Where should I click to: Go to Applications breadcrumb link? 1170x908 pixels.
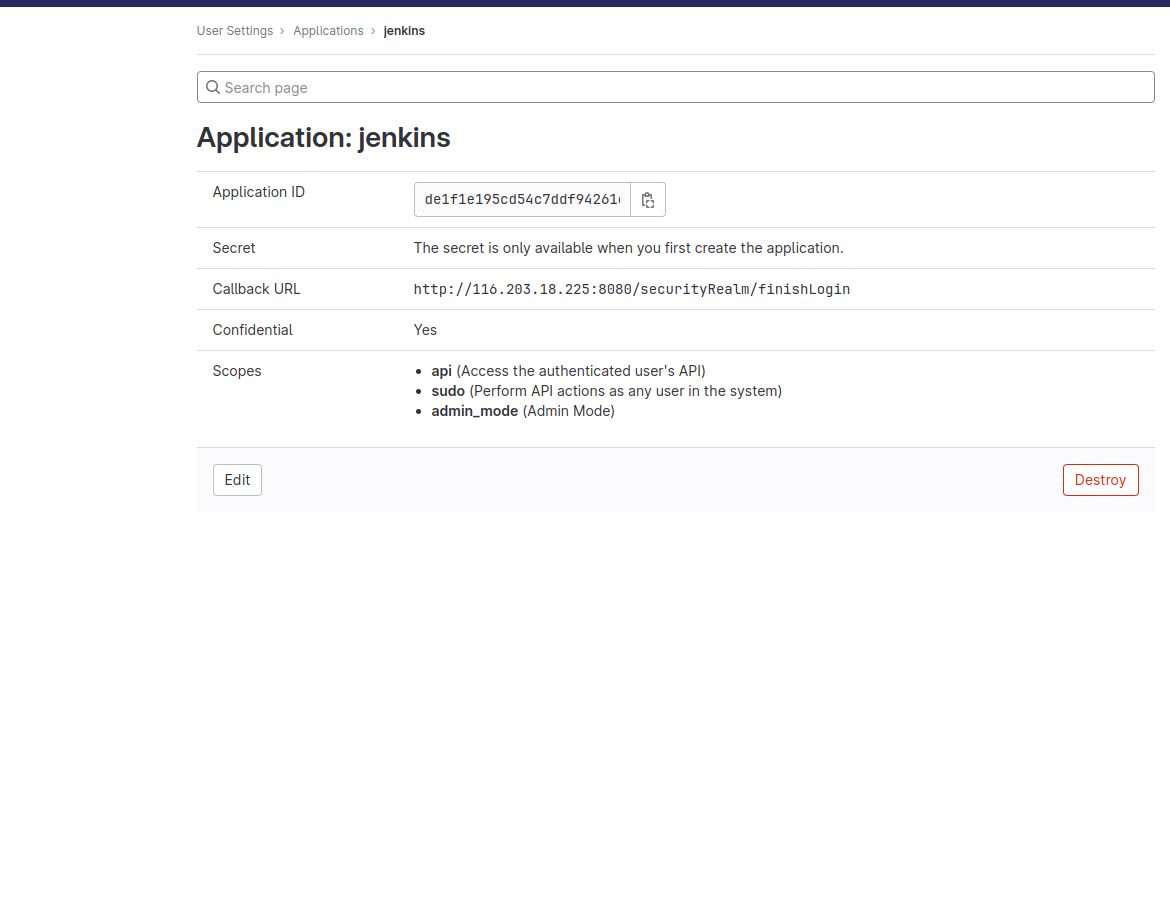click(328, 31)
